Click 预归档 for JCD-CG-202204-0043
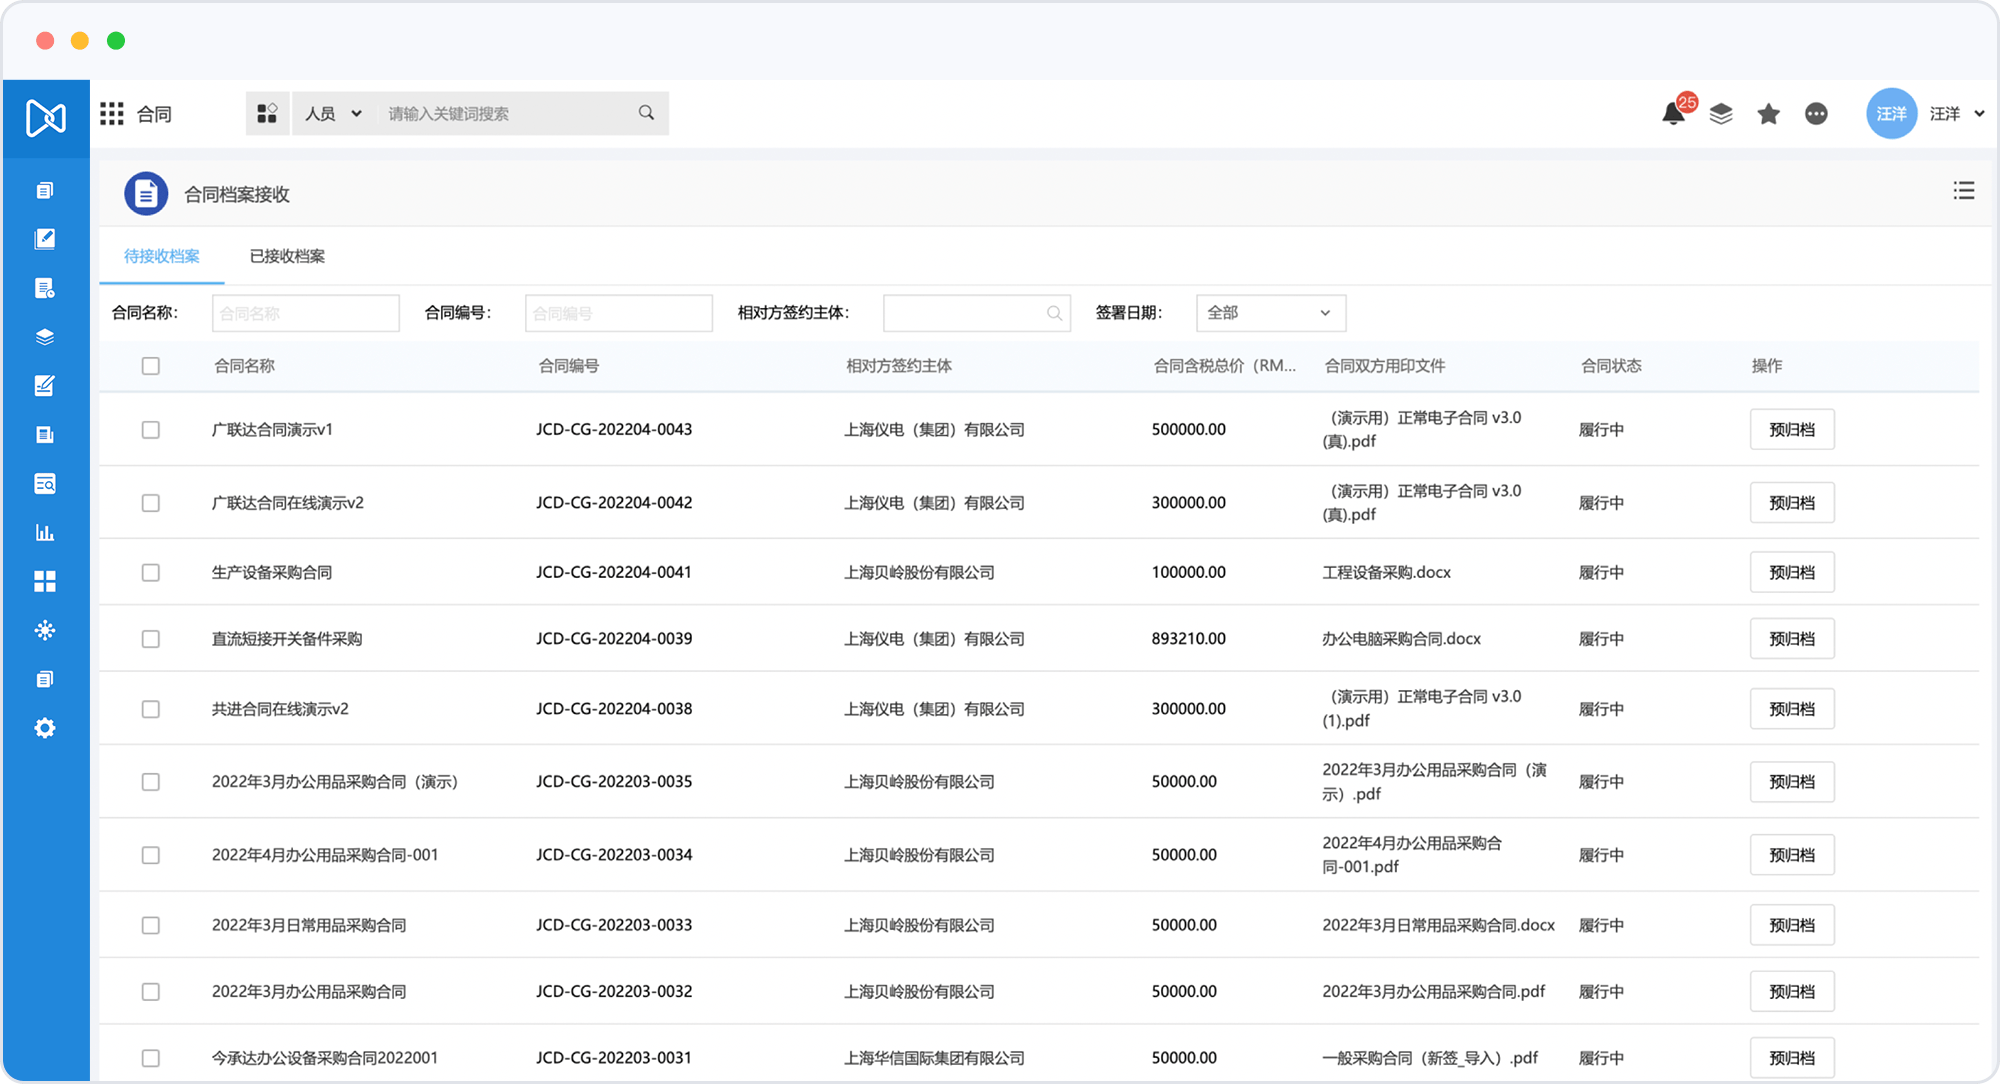 click(1791, 430)
